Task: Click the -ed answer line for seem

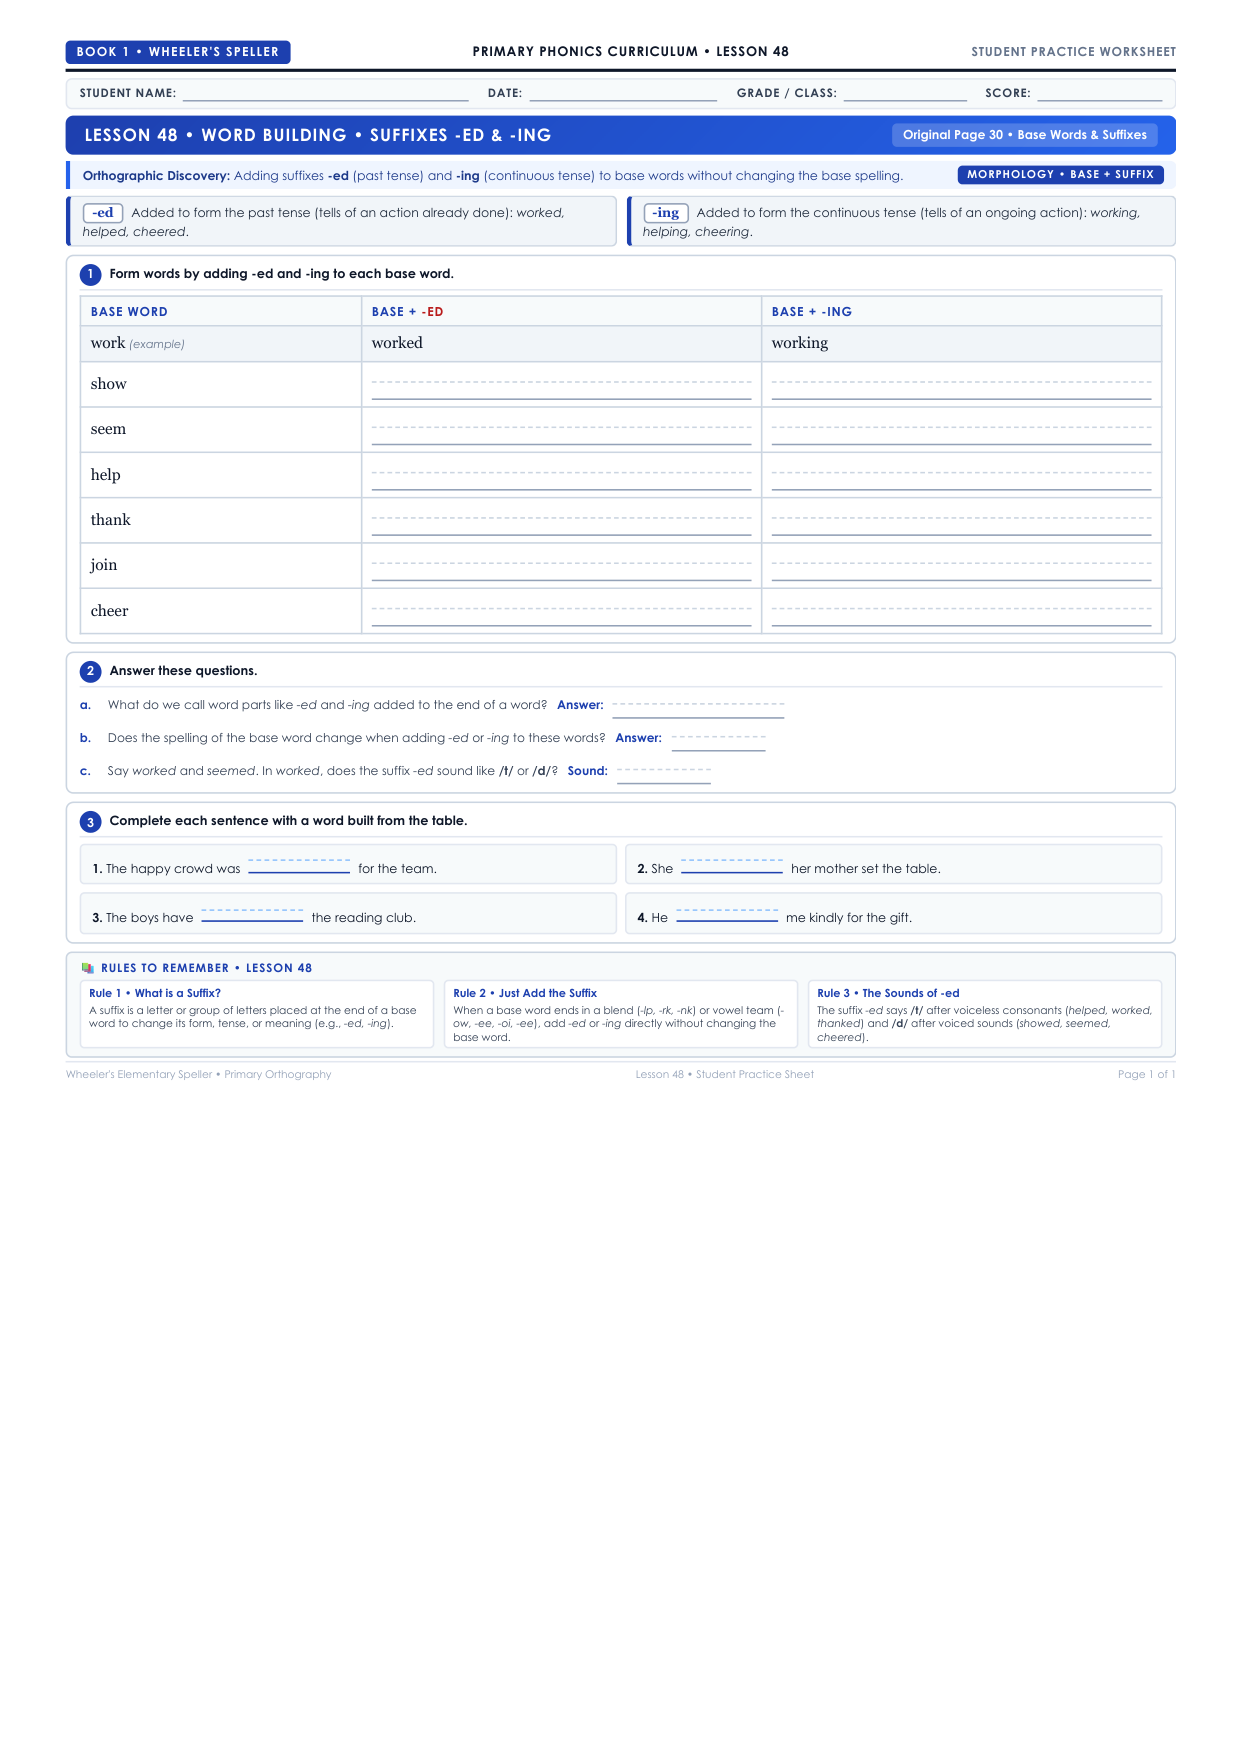Action: click(x=561, y=435)
